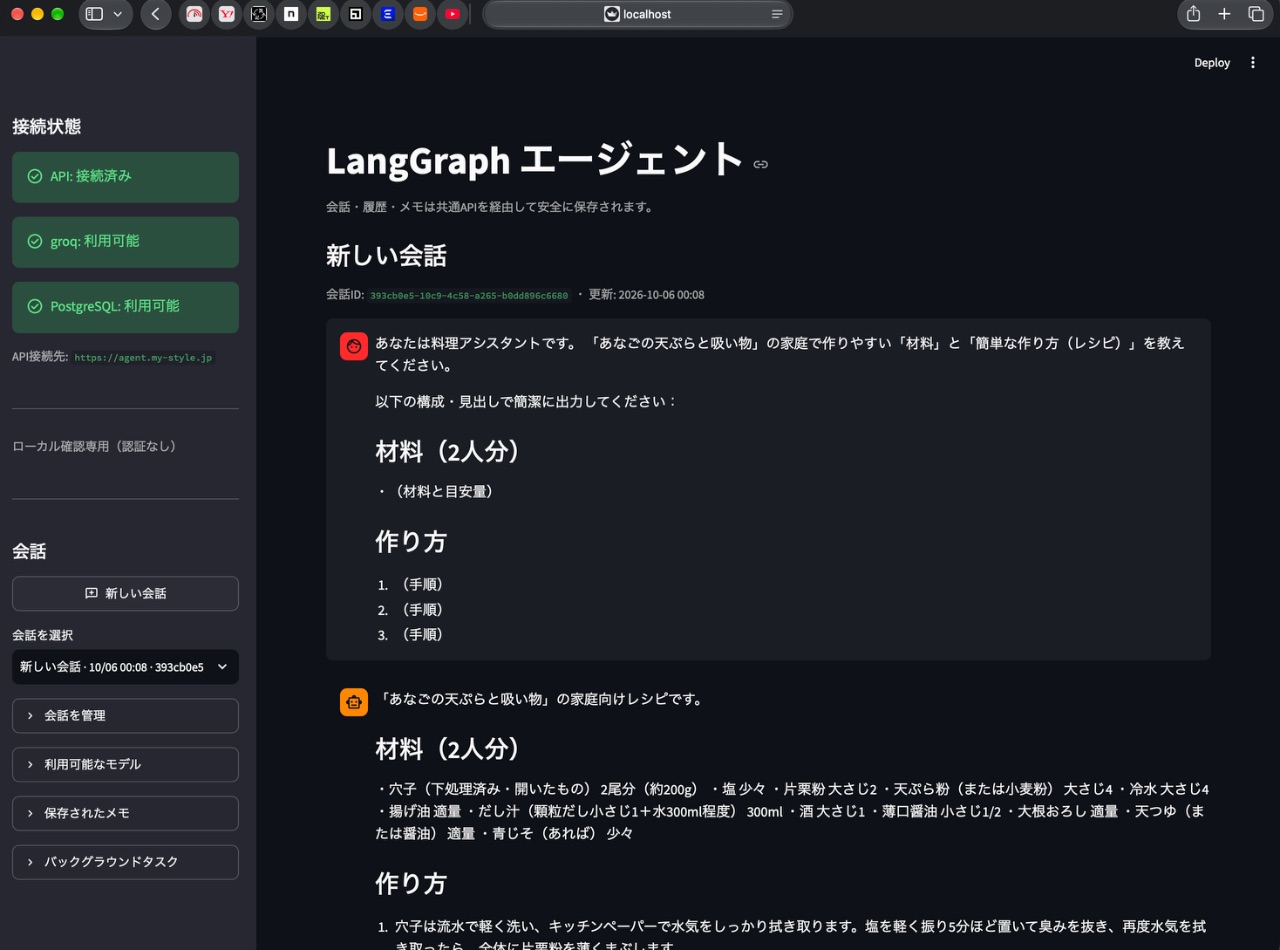Click the 新しい会話 heading in main area
Image resolution: width=1280 pixels, height=950 pixels.
386,255
